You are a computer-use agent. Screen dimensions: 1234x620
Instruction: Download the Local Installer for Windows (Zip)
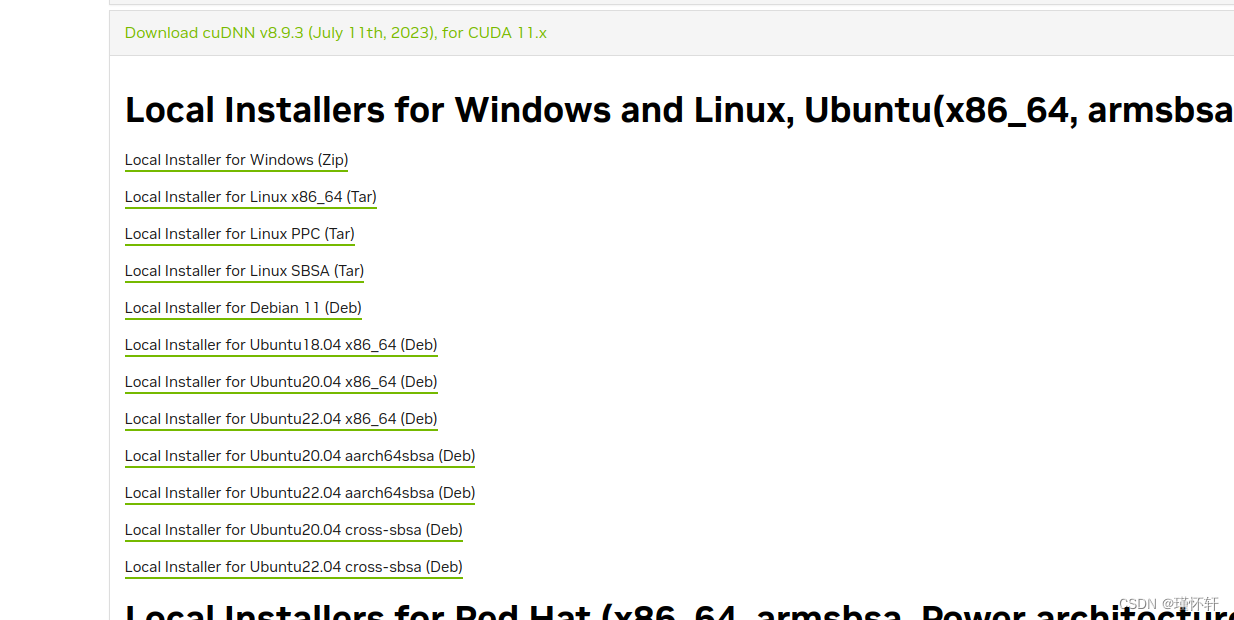(x=236, y=160)
